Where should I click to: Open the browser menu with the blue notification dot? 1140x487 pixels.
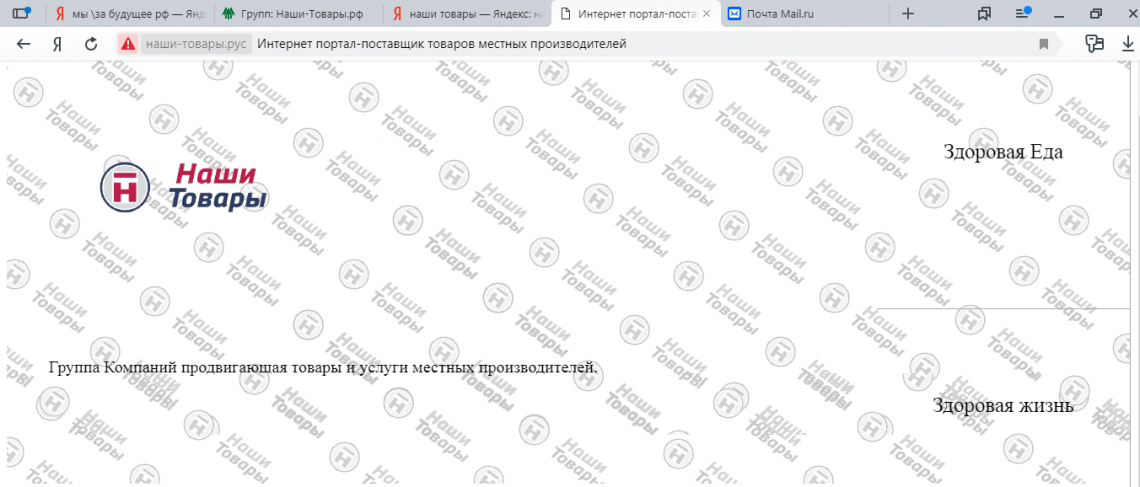coord(1023,13)
